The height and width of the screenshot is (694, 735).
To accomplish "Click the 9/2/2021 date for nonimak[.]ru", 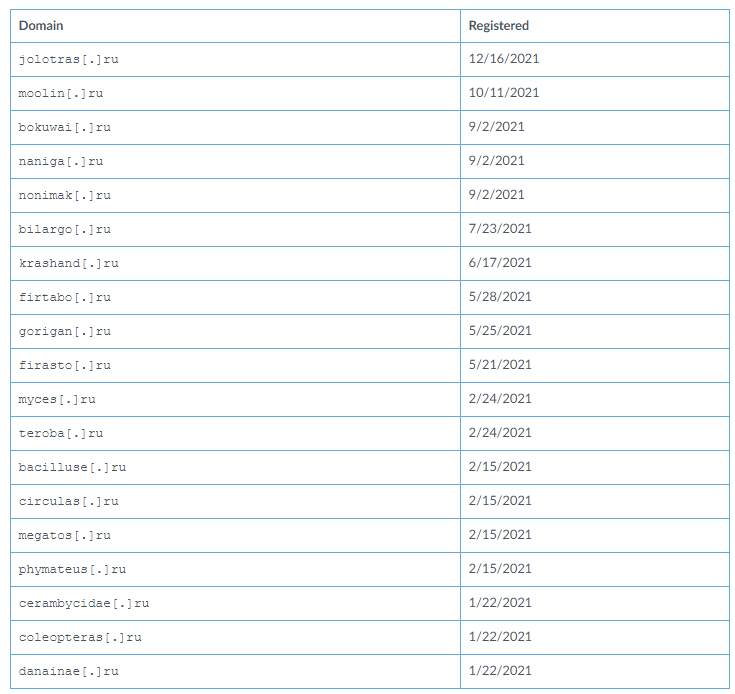I will [496, 194].
